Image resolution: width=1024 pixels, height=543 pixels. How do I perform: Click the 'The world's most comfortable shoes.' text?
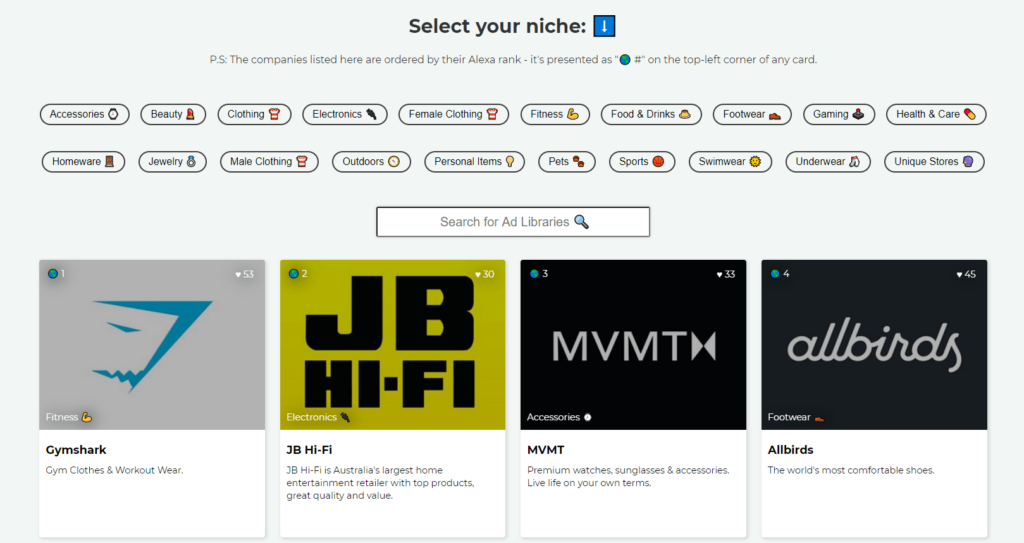click(851, 470)
